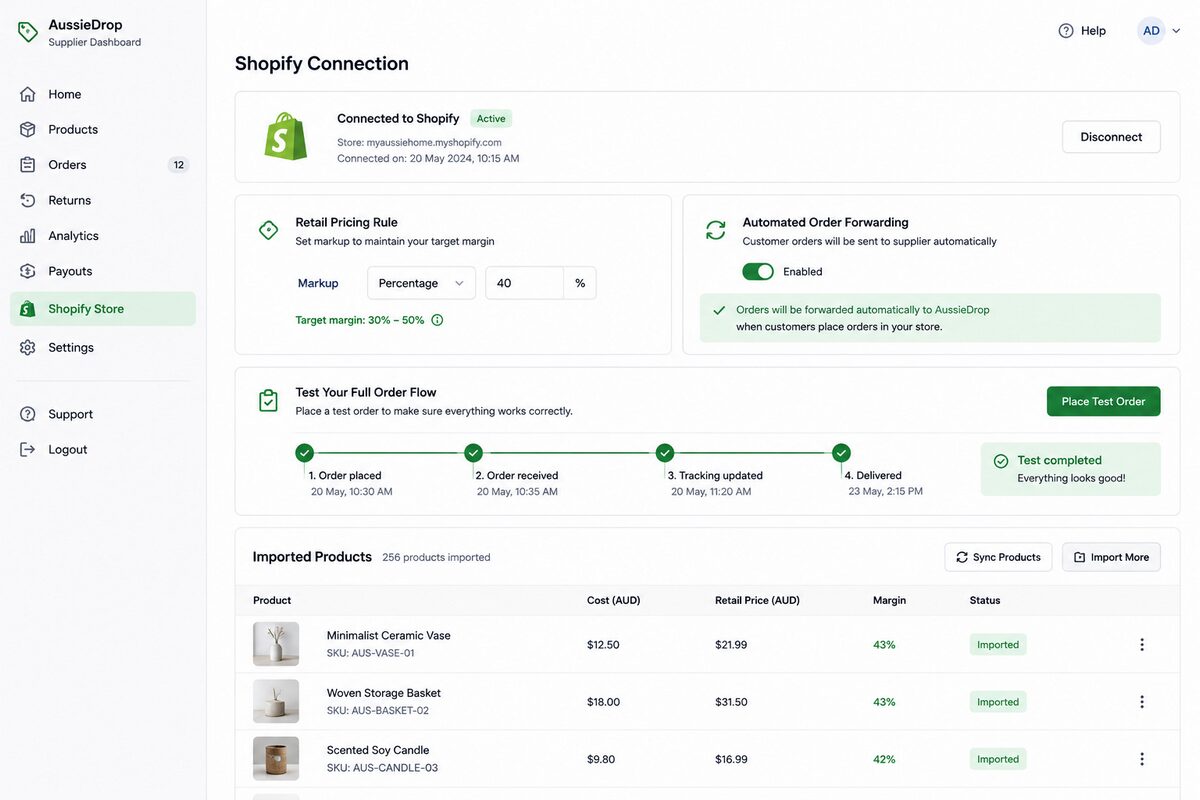Click the test order clipboard icon
Viewport: 1200px width, 800px height.
tap(268, 400)
